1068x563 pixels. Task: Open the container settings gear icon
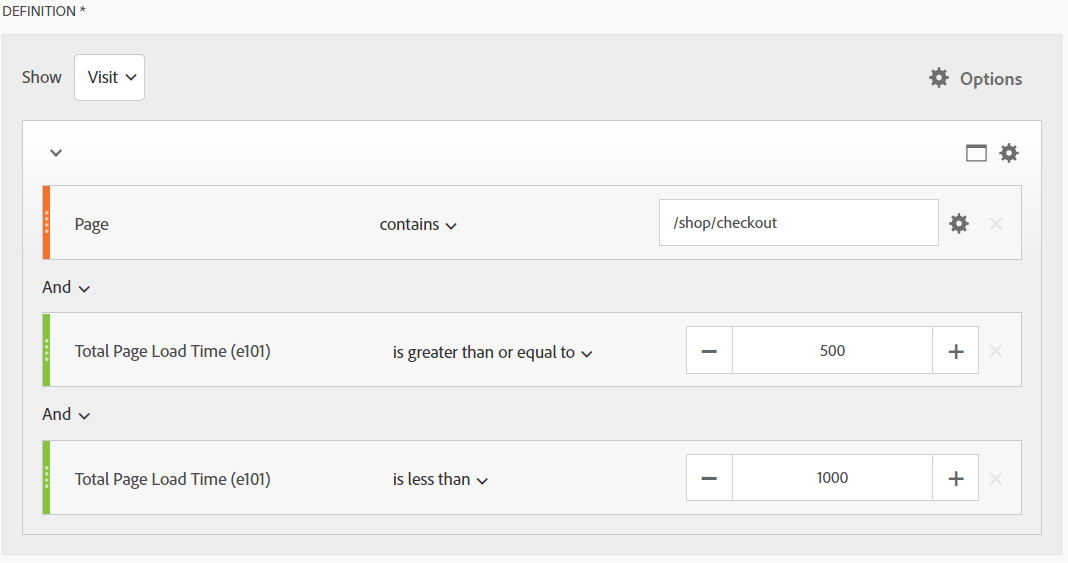click(x=1009, y=153)
